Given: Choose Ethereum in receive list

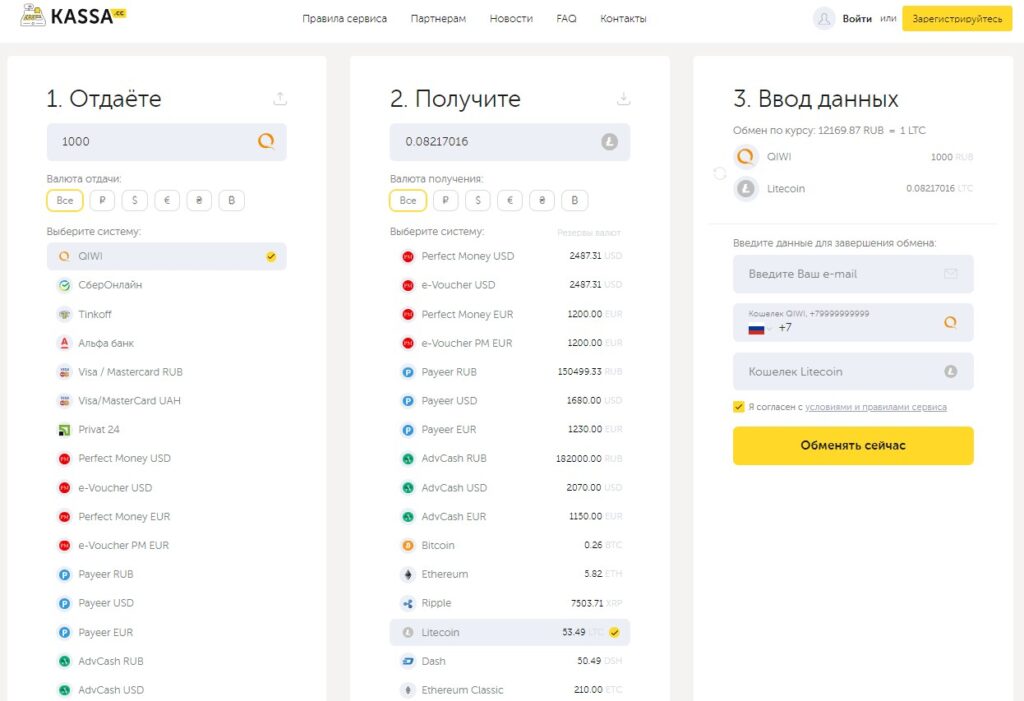Looking at the screenshot, I should tap(510, 574).
